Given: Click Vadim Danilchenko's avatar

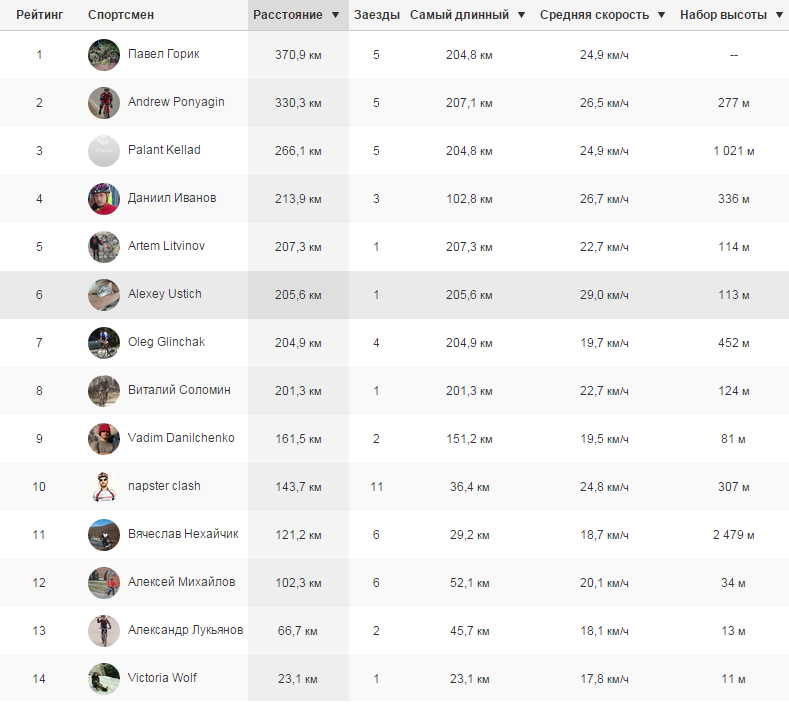Looking at the screenshot, I should click(104, 438).
